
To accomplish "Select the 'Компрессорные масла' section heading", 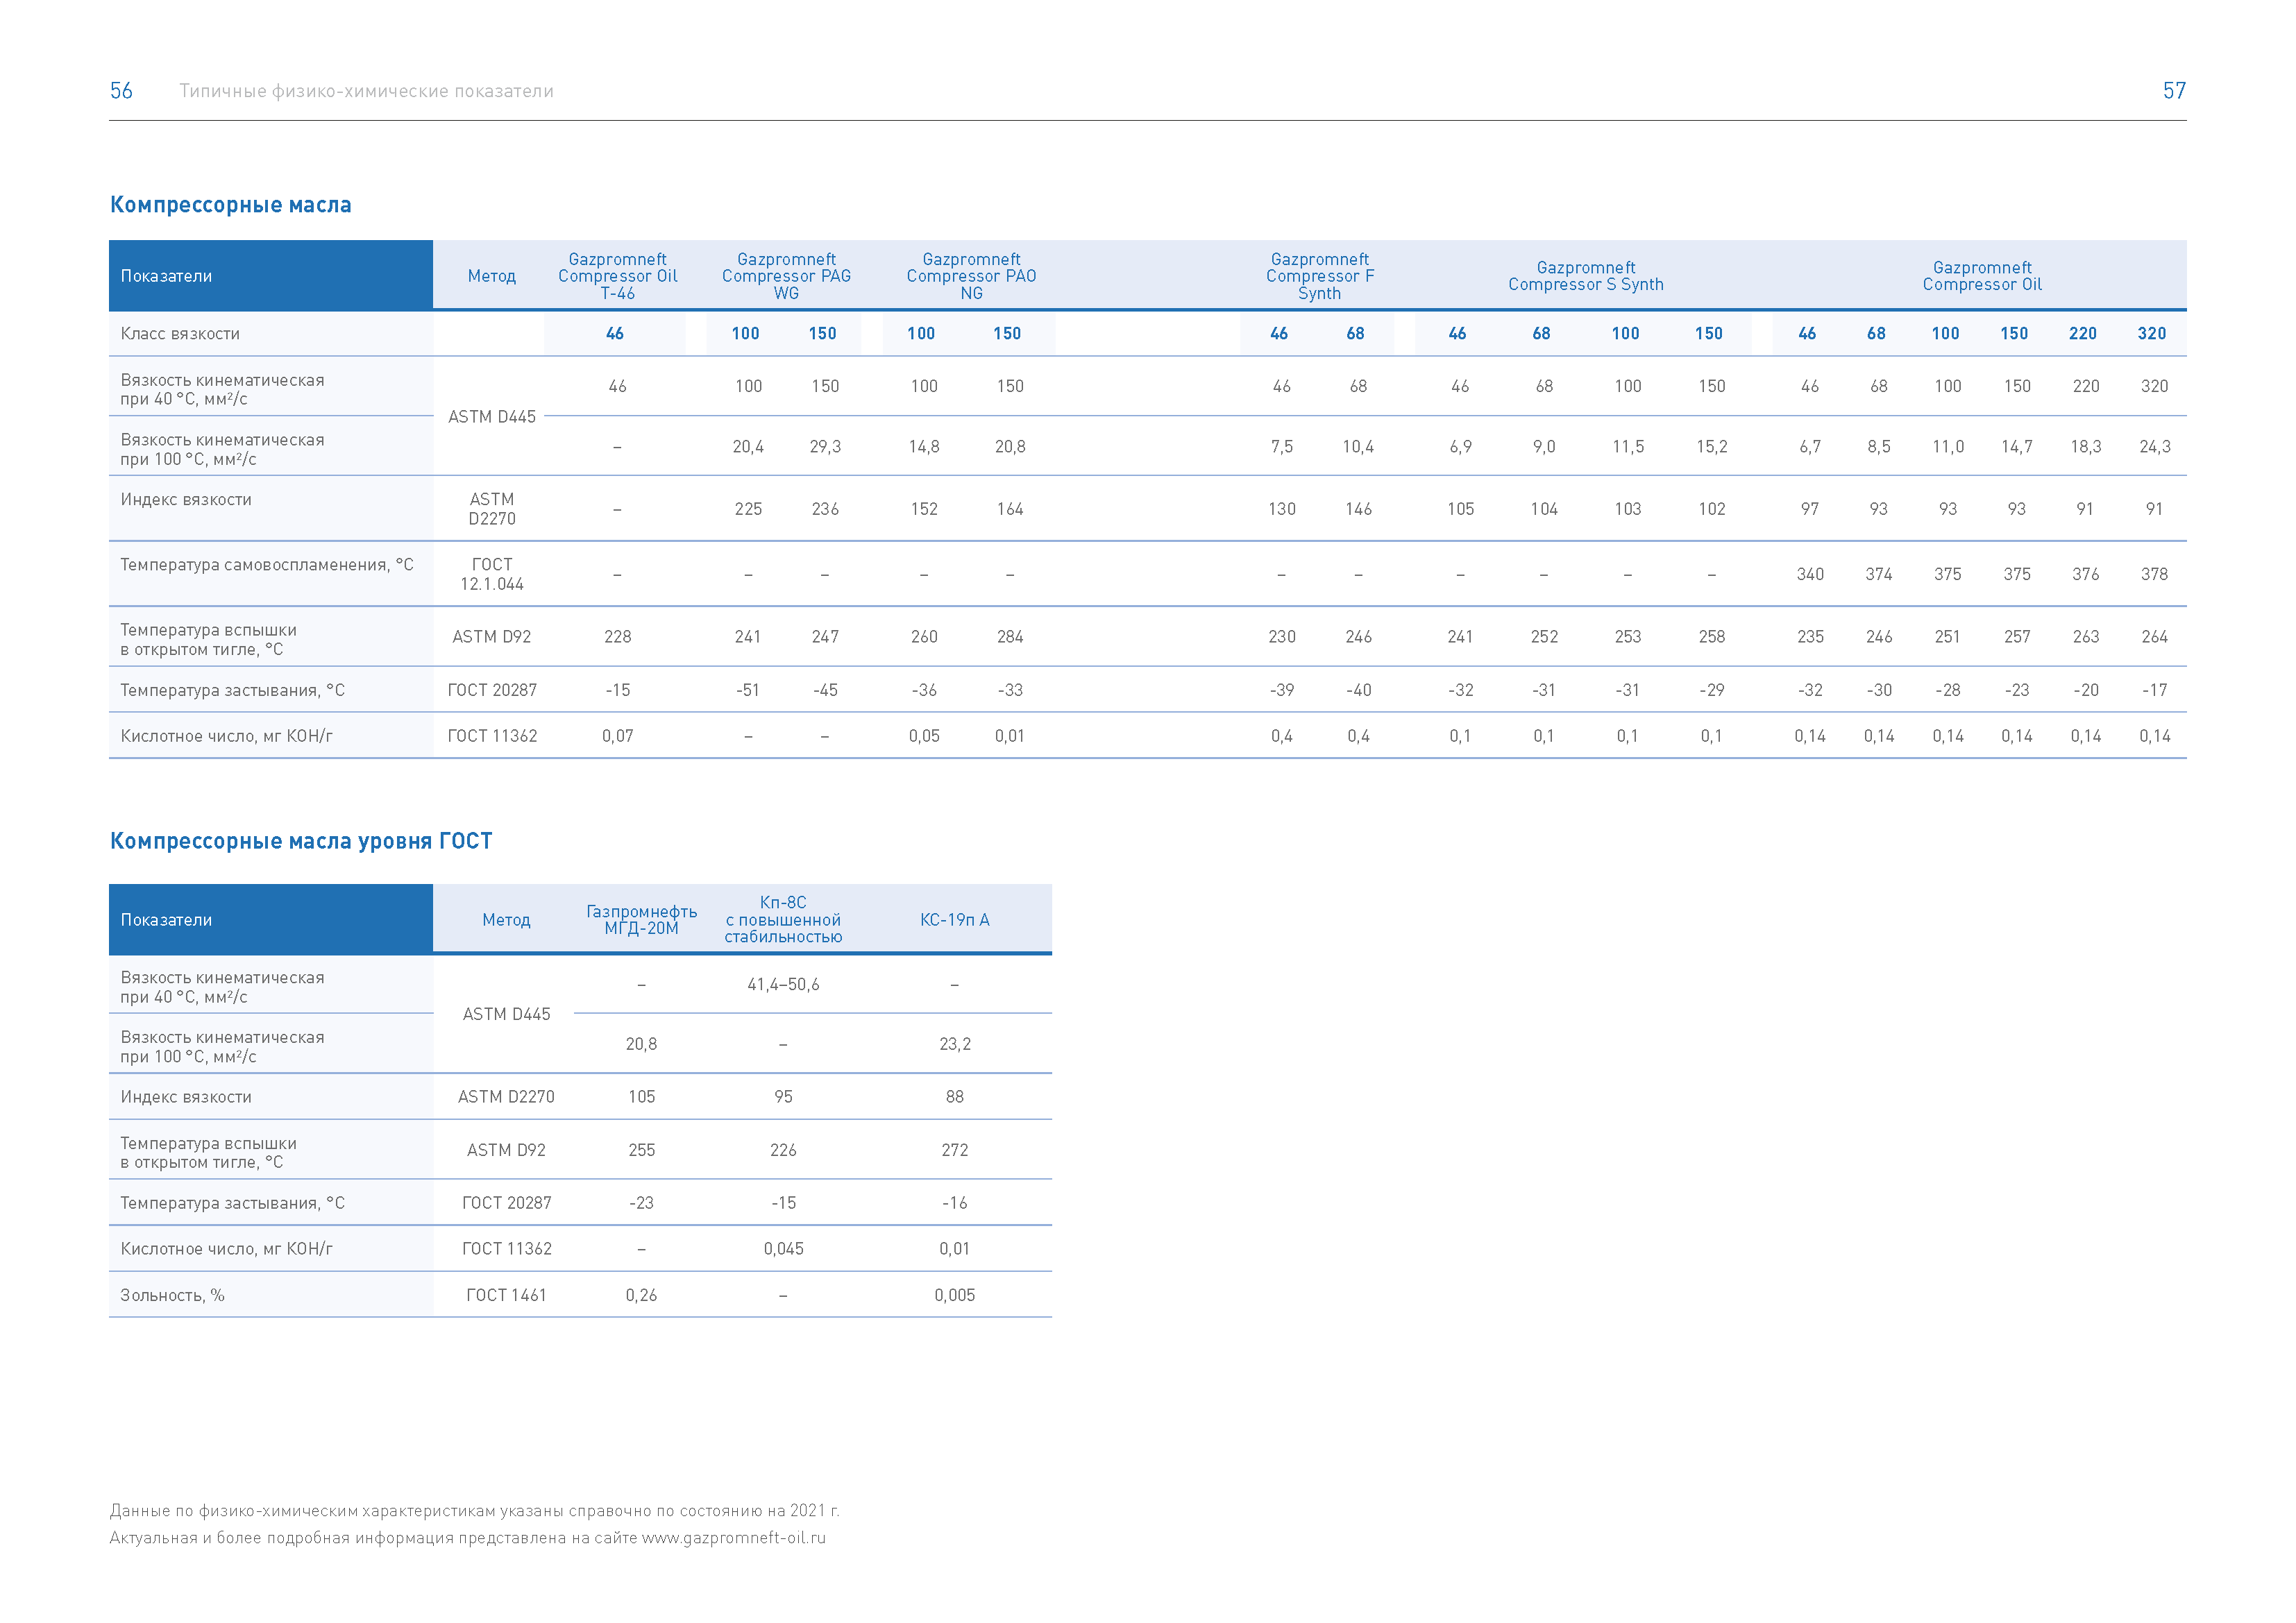I will tap(231, 205).
